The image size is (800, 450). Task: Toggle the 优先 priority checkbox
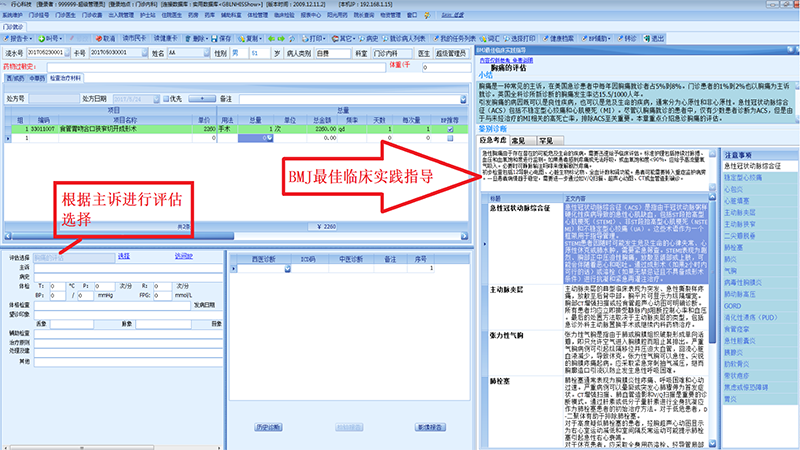coord(166,99)
